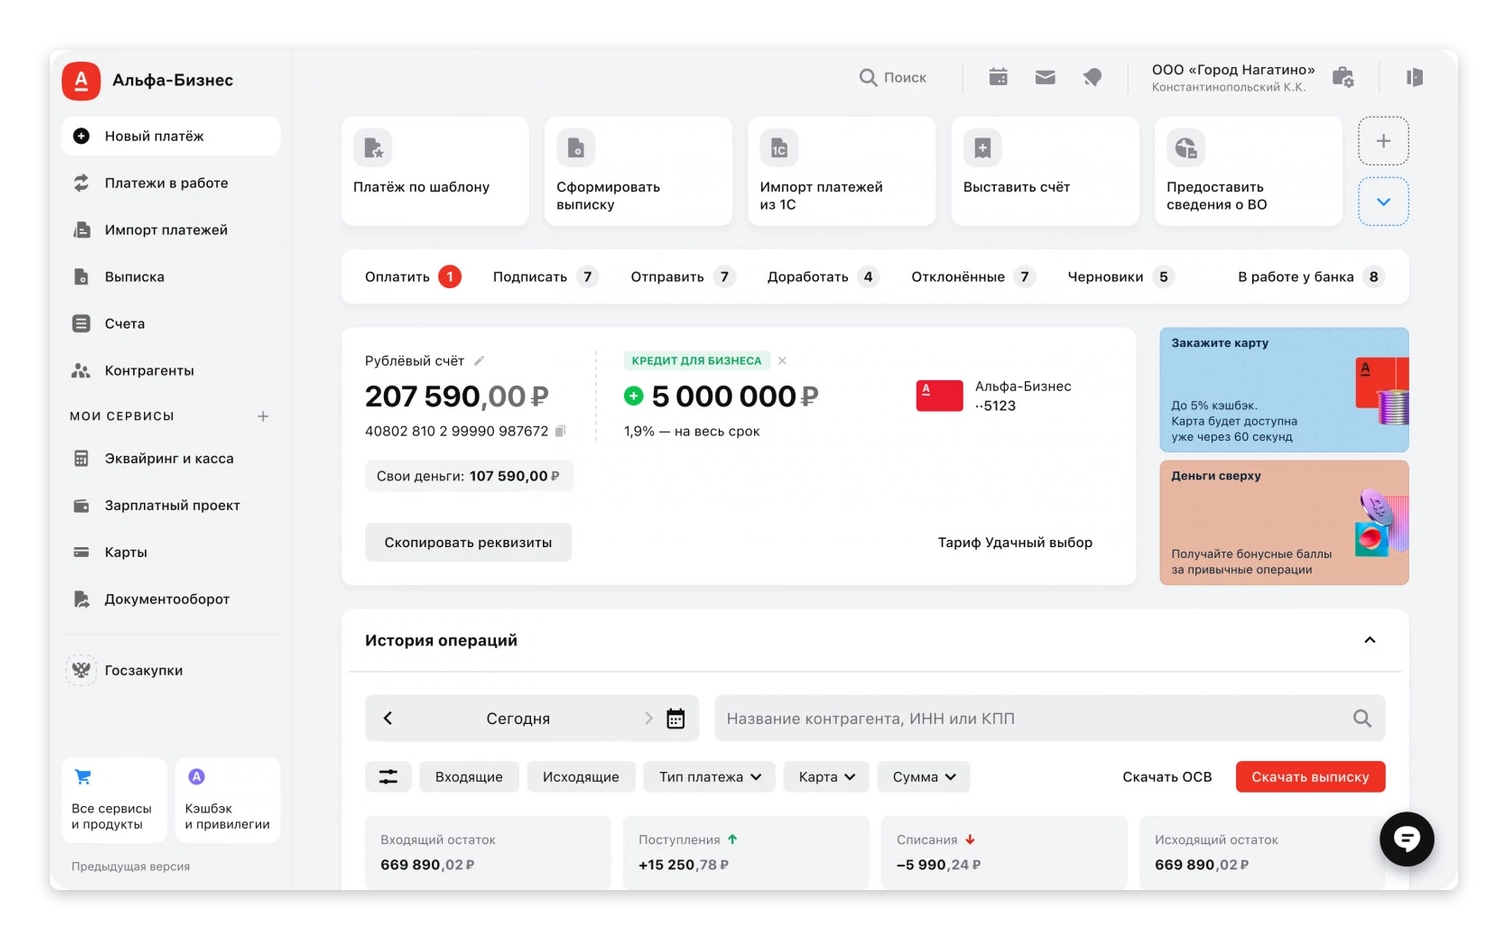Click the 1C import icon
The width and height of the screenshot is (1508, 941).
tap(779, 148)
